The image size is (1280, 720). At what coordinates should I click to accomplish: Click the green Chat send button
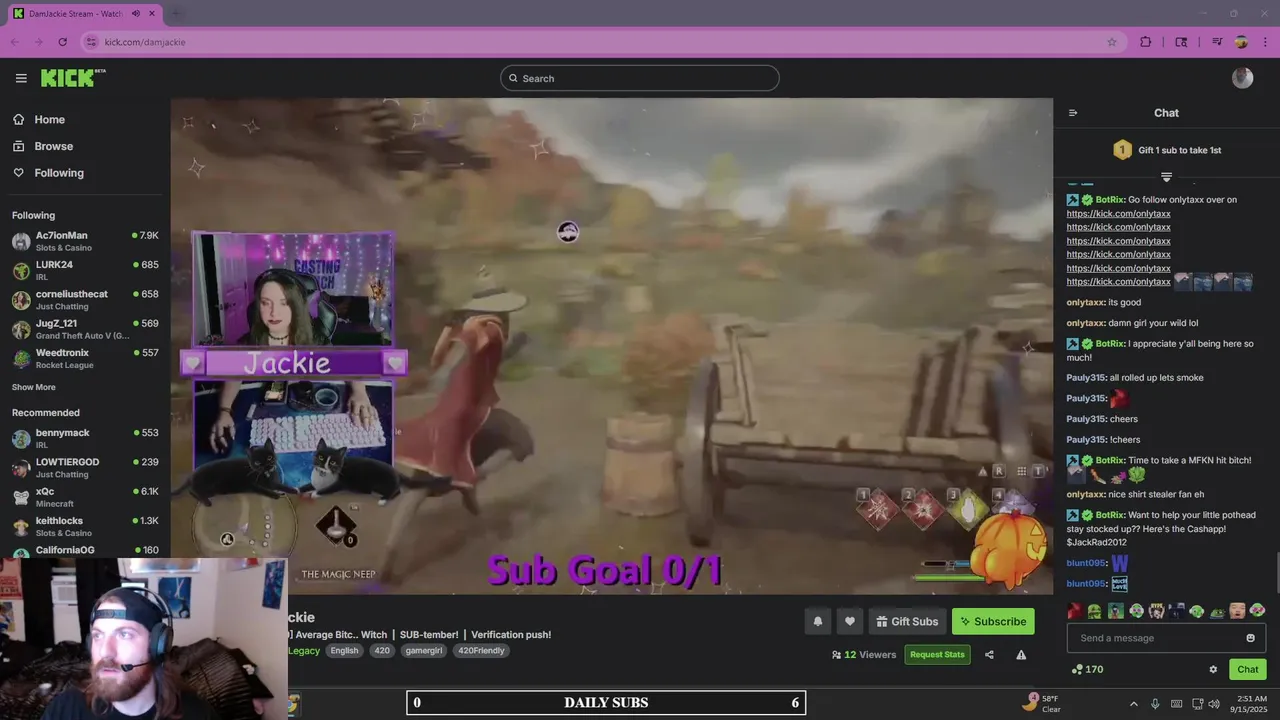click(1248, 669)
